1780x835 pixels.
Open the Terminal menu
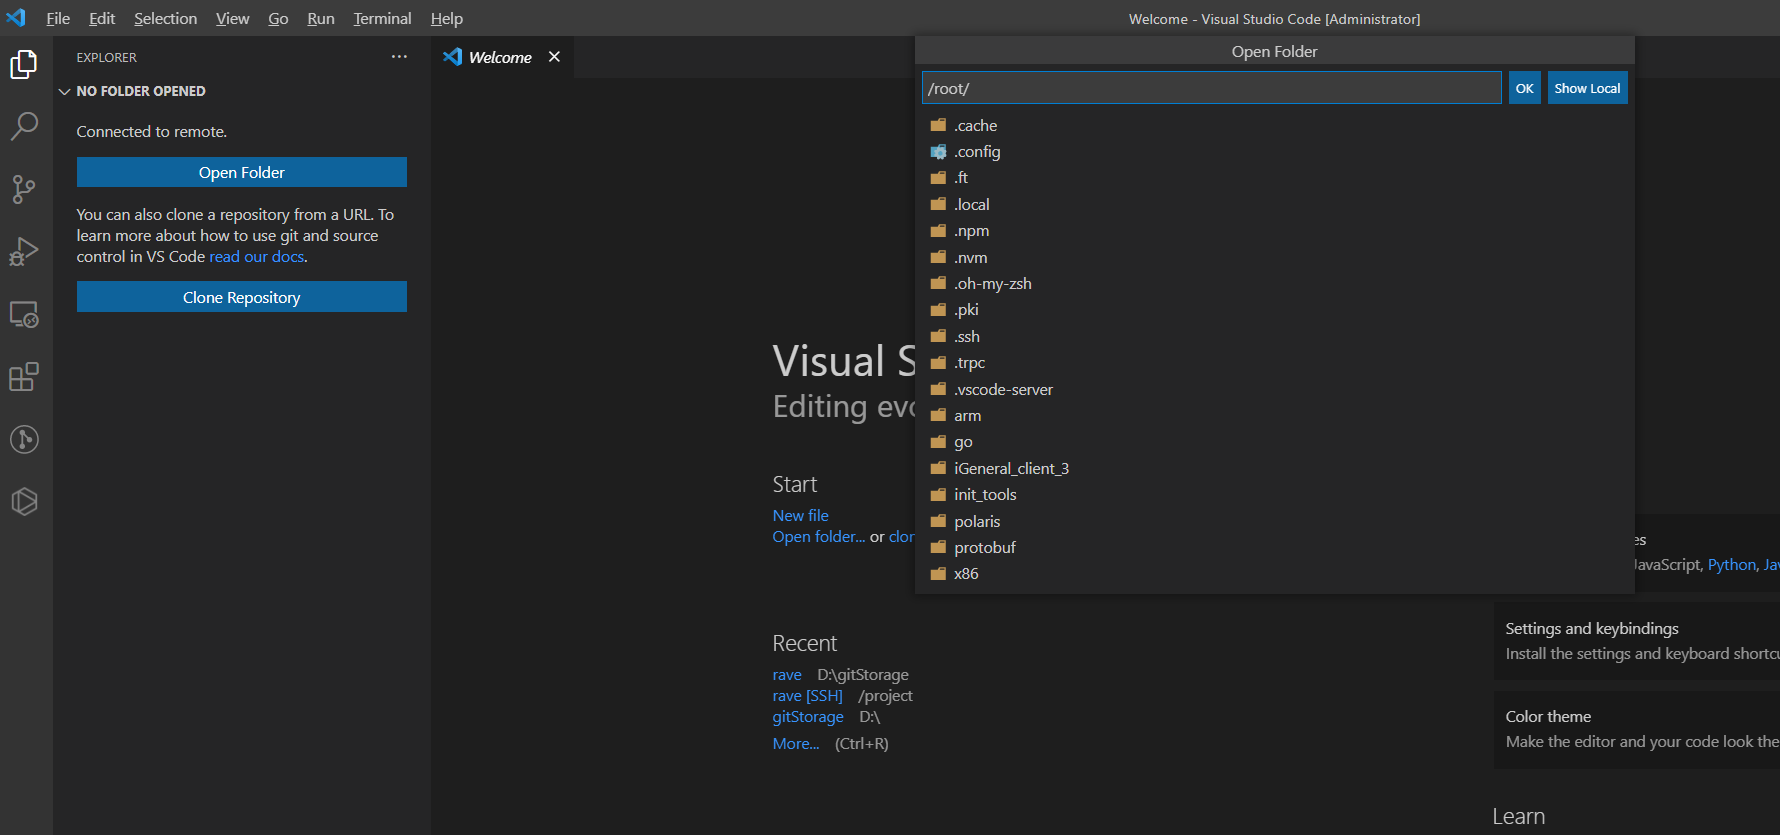(x=382, y=19)
